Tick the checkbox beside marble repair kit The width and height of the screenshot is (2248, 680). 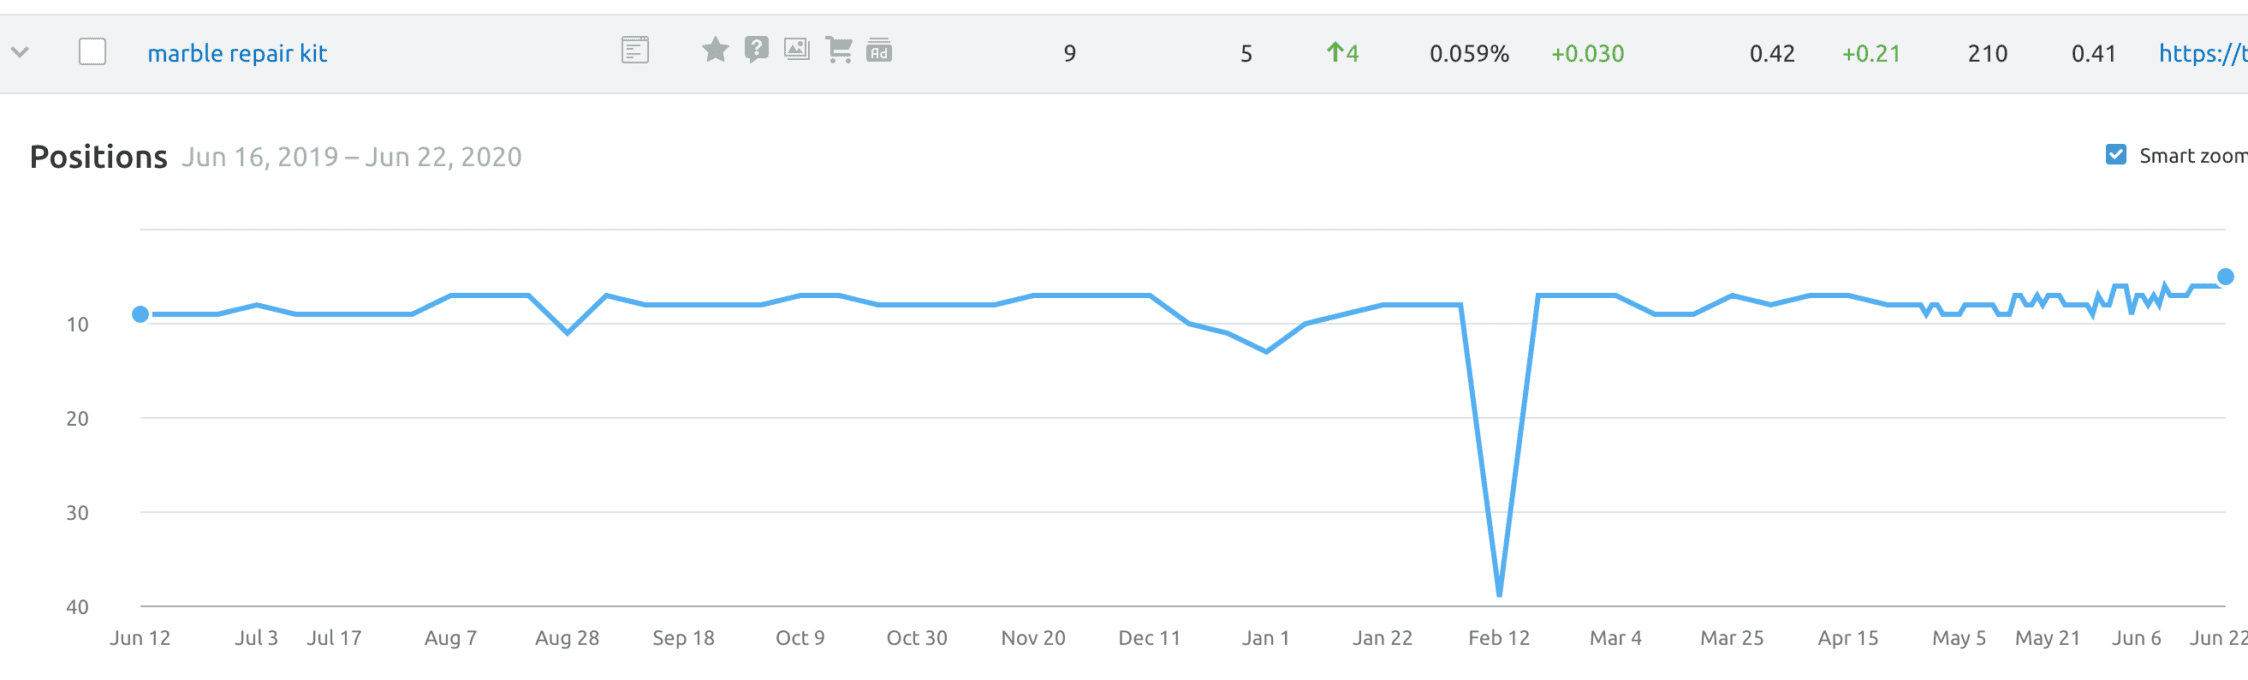coord(92,51)
